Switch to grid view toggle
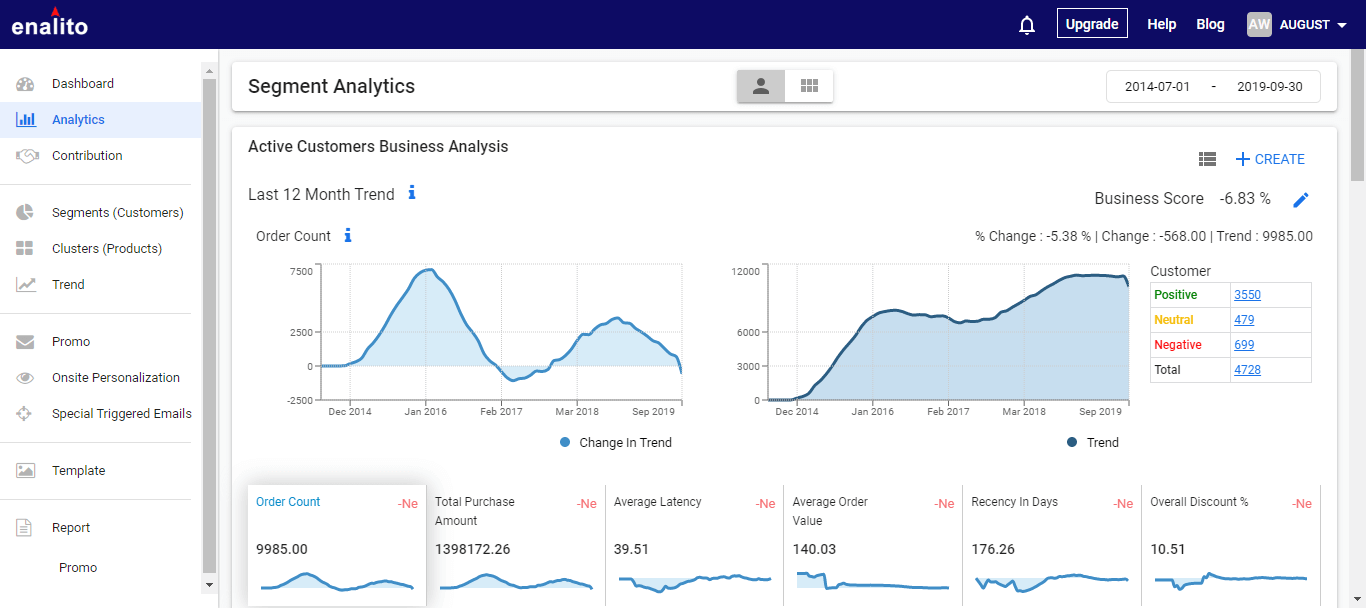 (x=809, y=86)
